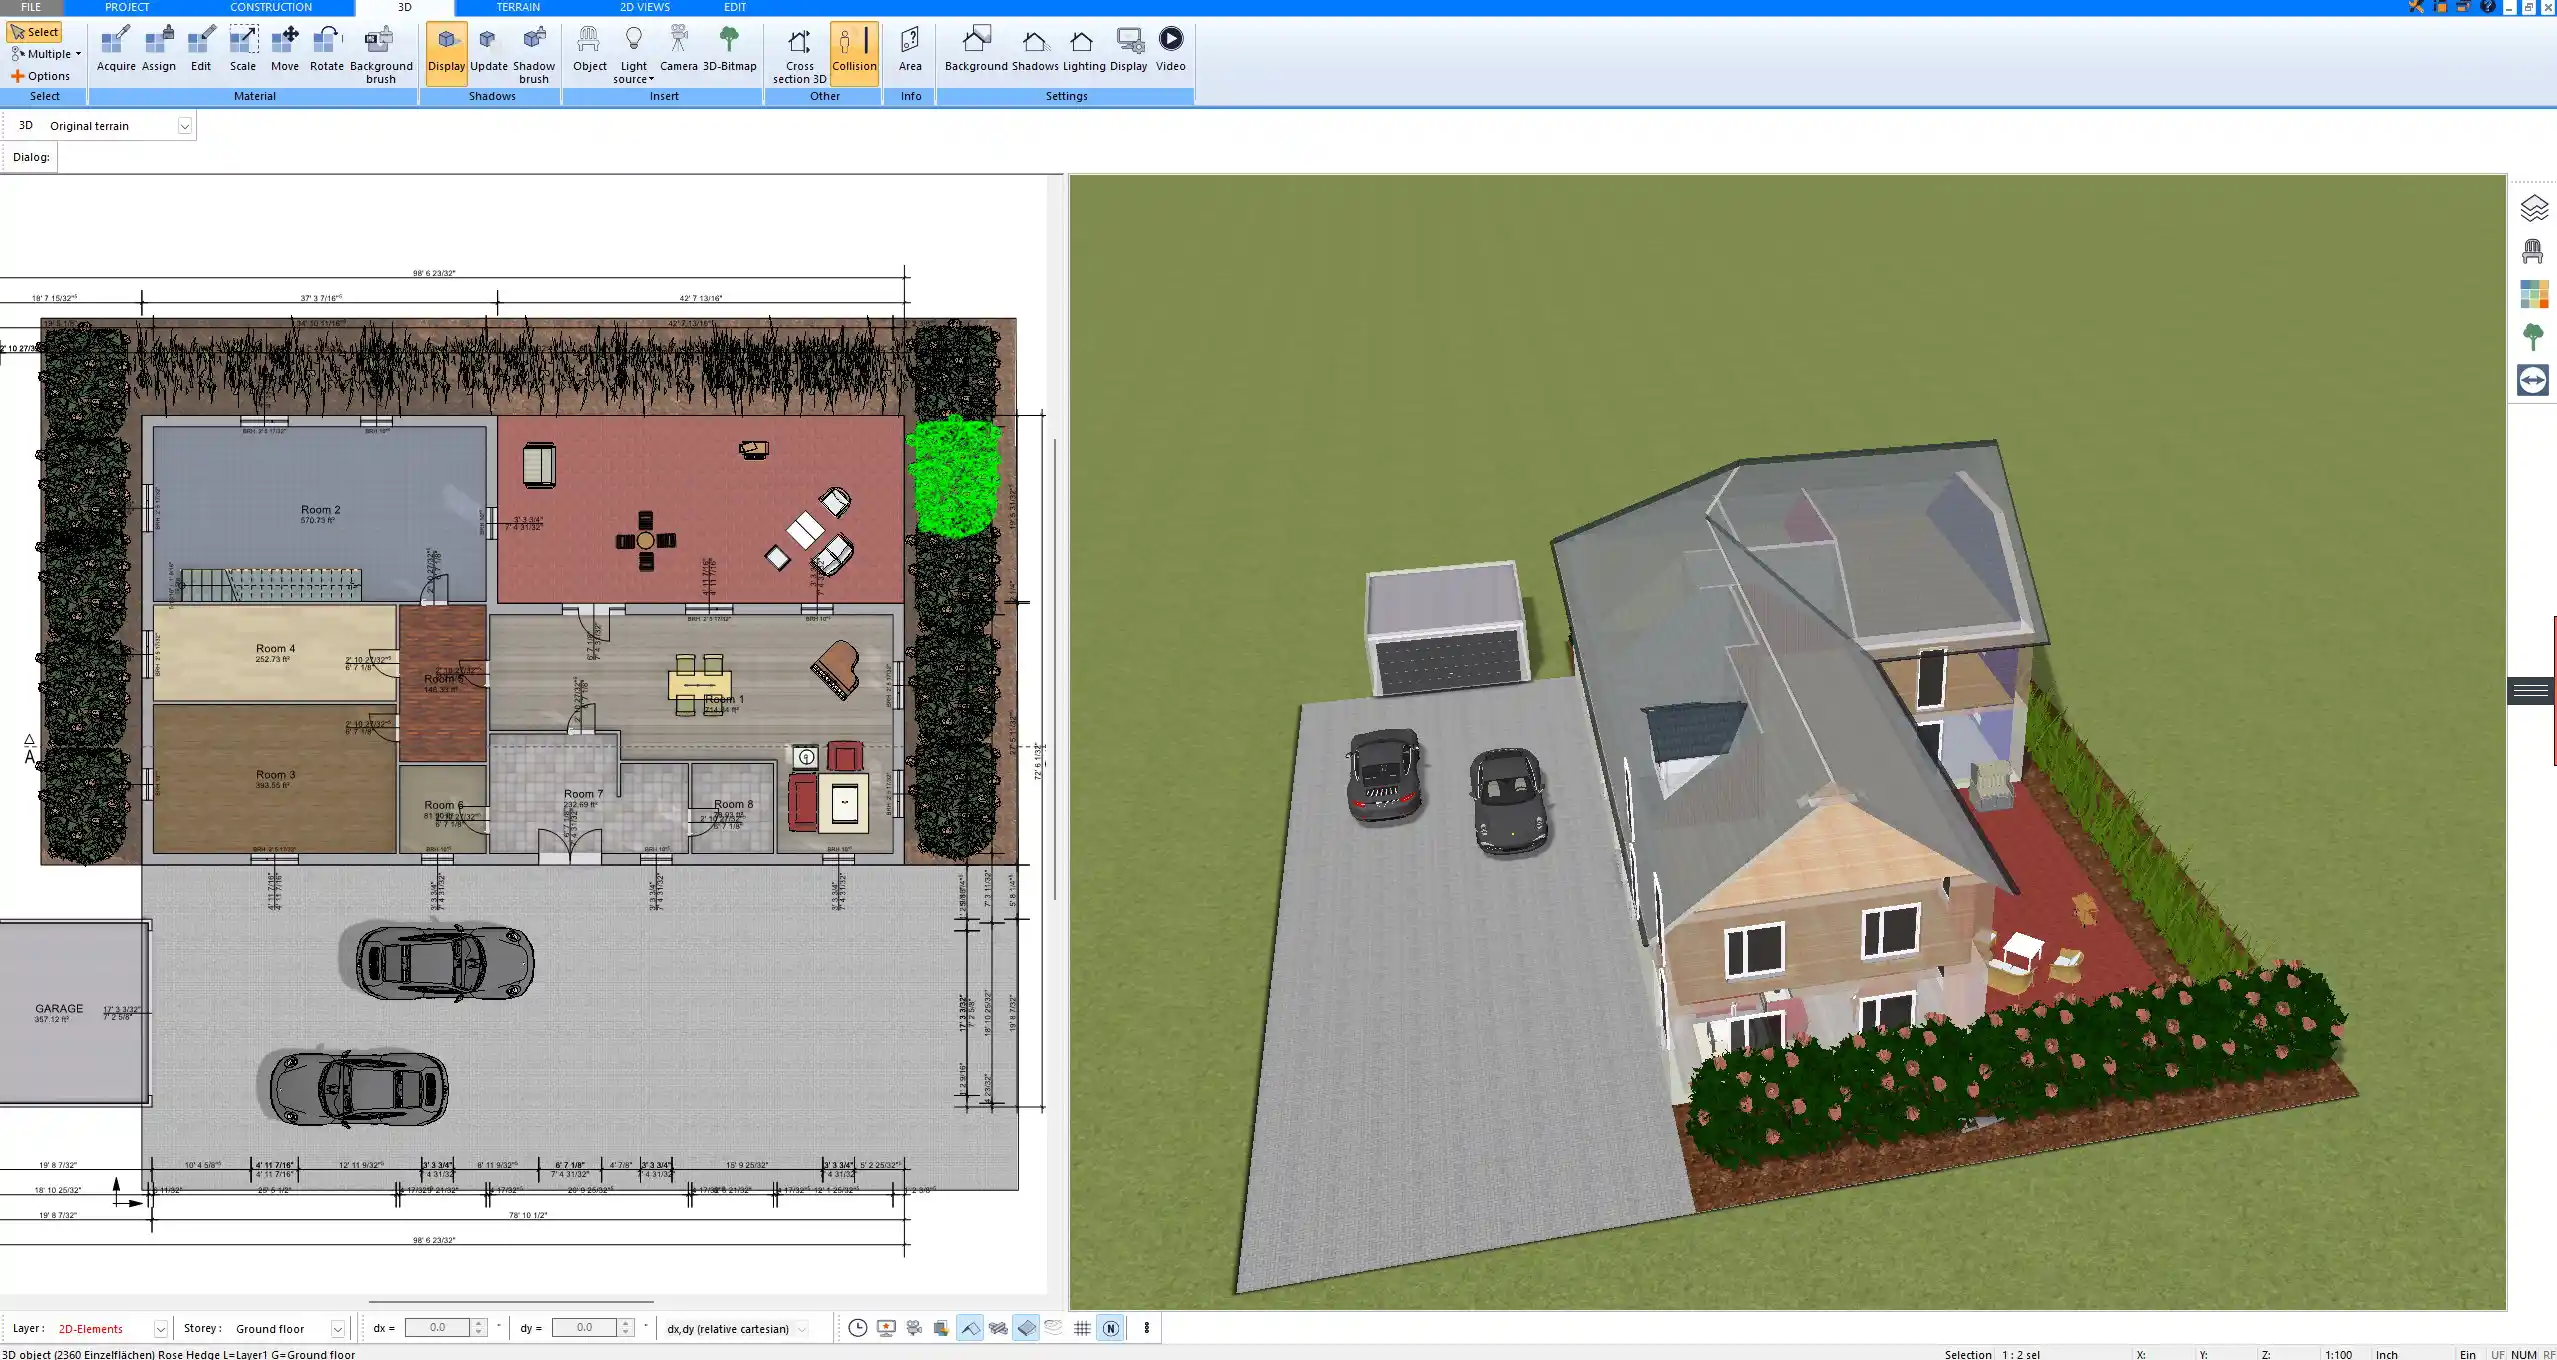Open Display settings
Viewport: 2557px width, 1360px height.
tap(1128, 50)
